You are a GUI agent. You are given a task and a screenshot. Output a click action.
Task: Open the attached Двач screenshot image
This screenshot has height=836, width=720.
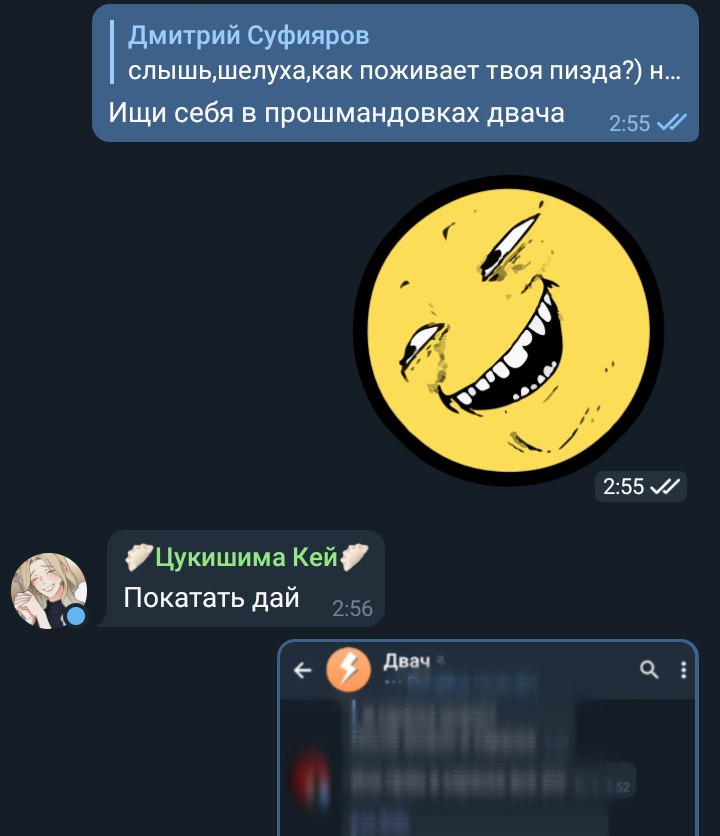488,738
